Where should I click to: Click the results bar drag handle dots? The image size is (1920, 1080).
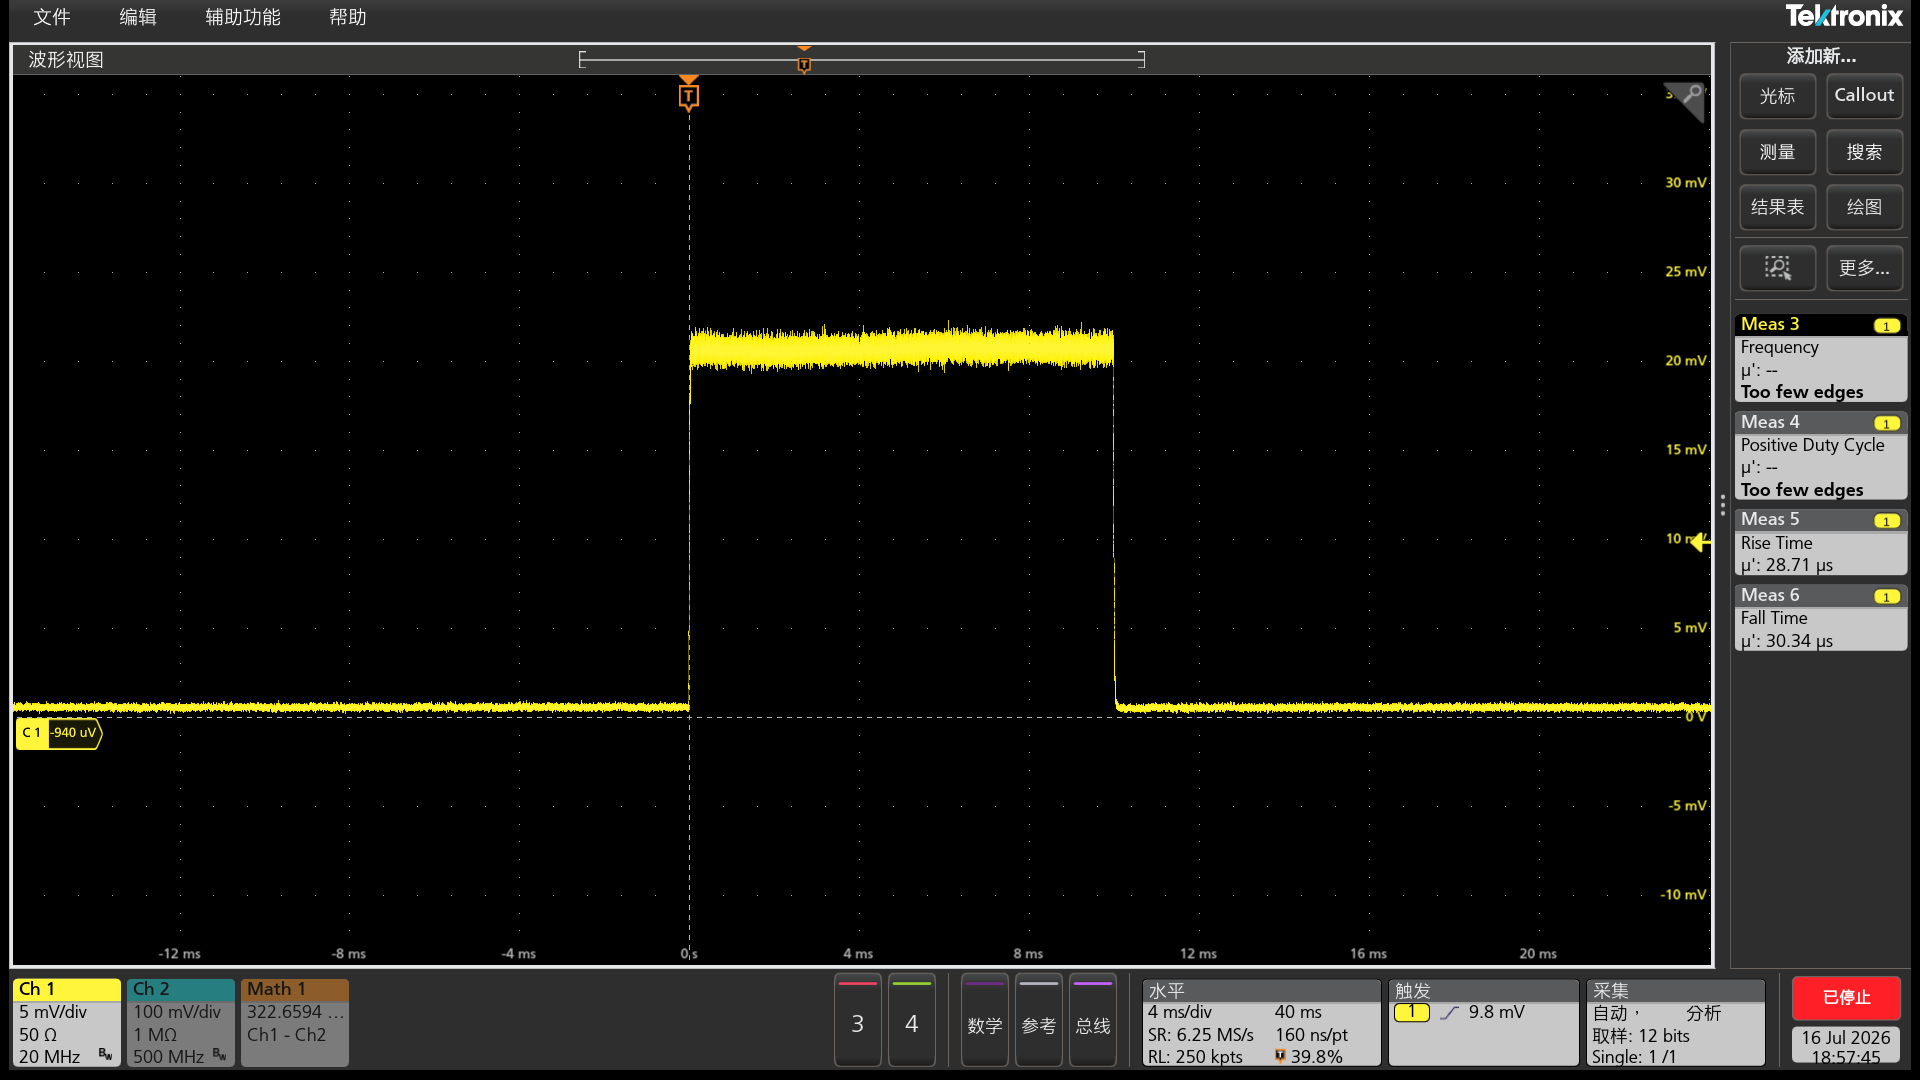point(1722,506)
